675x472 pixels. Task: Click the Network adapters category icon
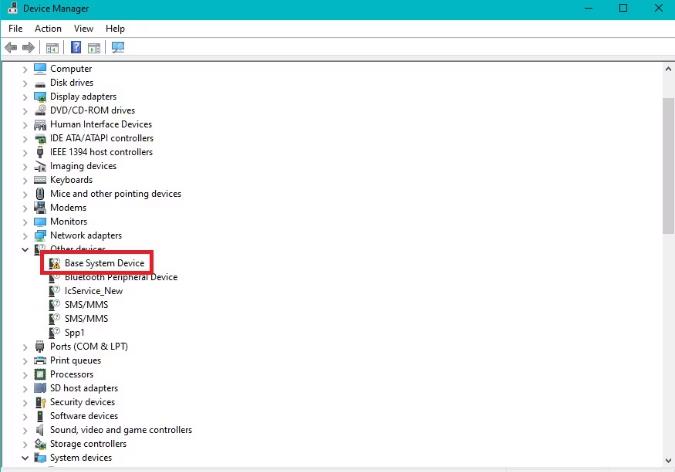[40, 236]
